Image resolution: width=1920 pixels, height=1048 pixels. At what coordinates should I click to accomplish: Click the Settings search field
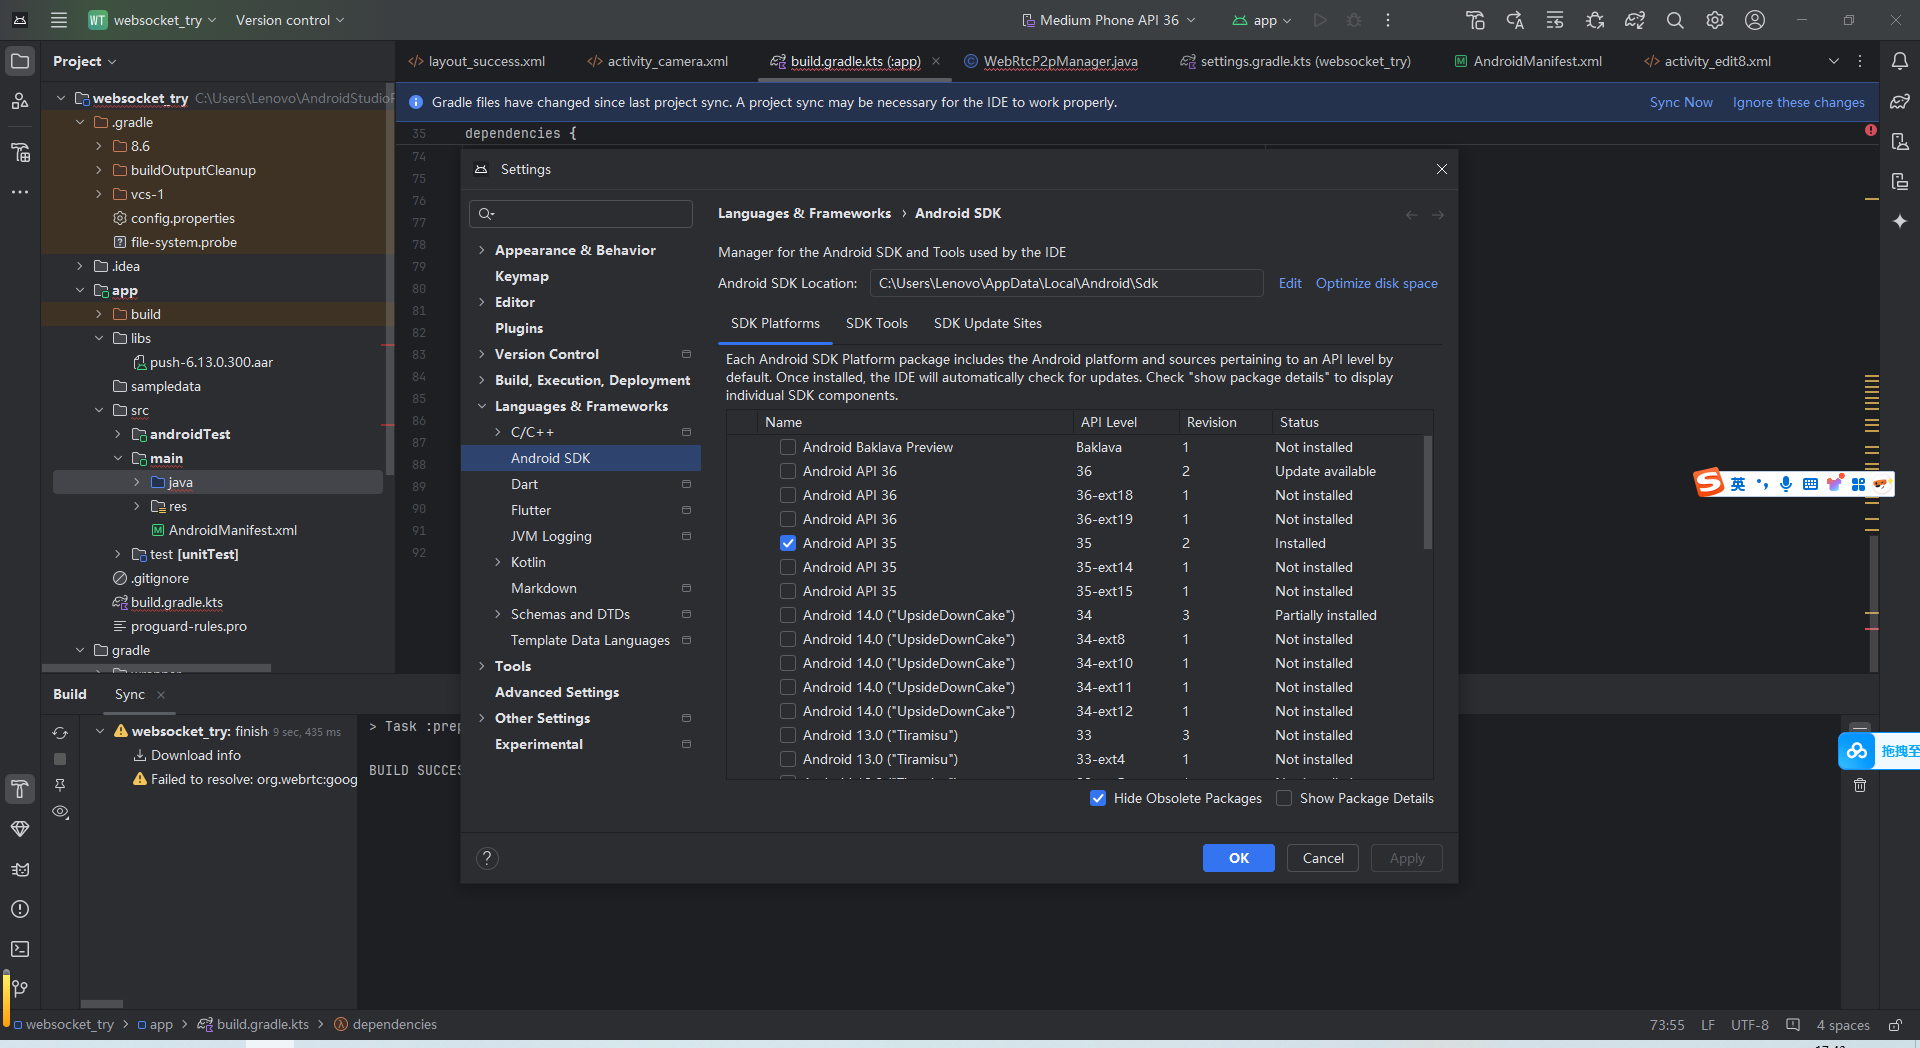pos(581,214)
